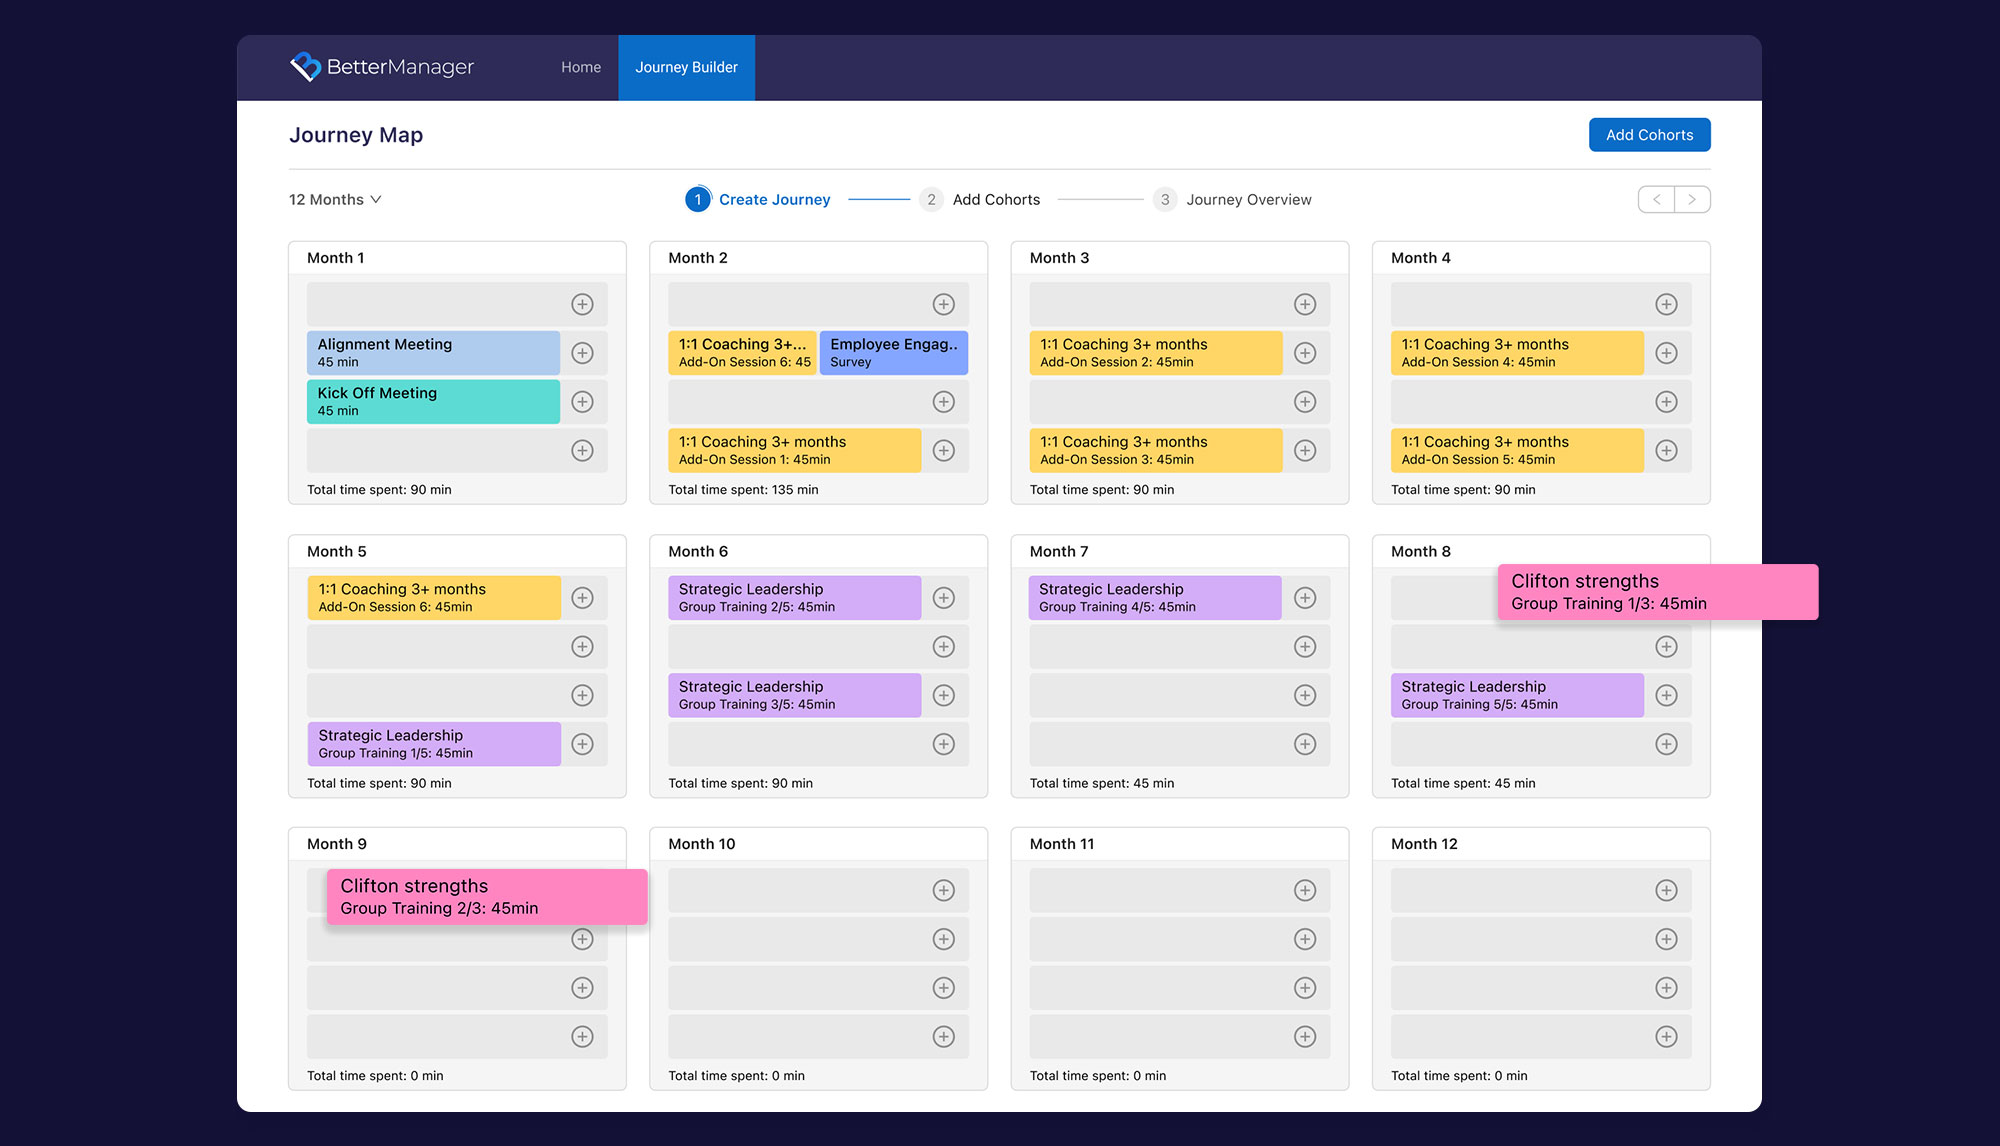Open the 12 Months duration dropdown

pyautogui.click(x=335, y=200)
